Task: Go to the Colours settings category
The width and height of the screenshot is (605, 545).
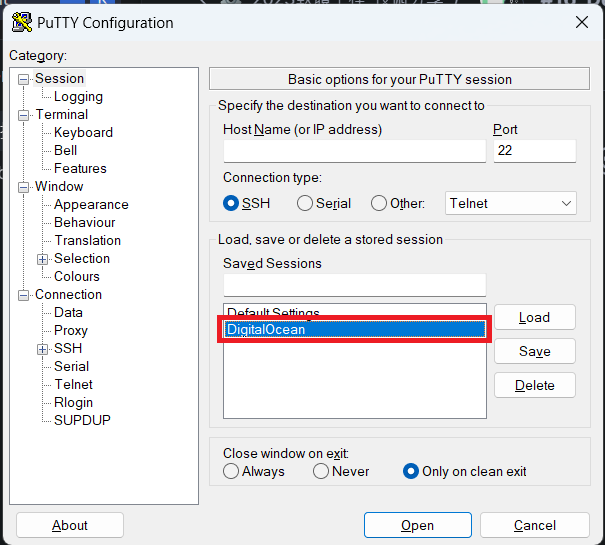Action: (x=77, y=277)
